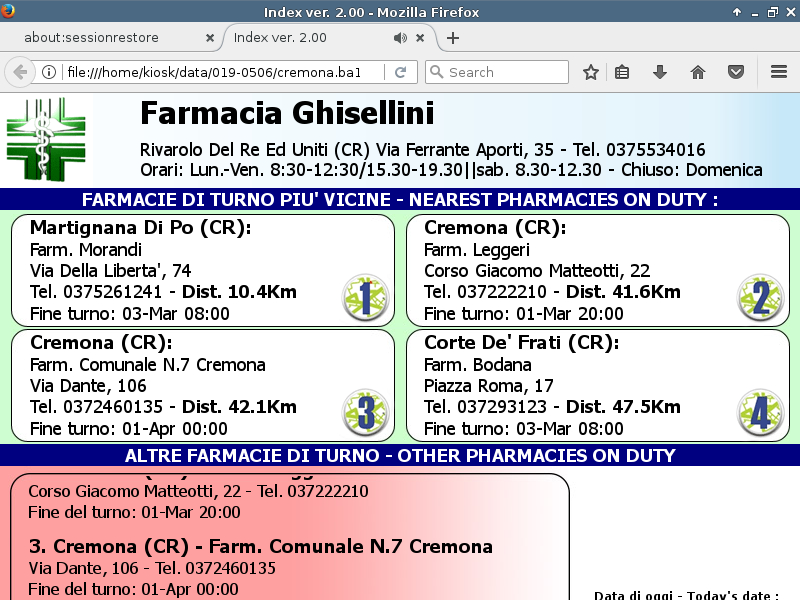
Task: Open the hamburger menu
Action: [779, 72]
